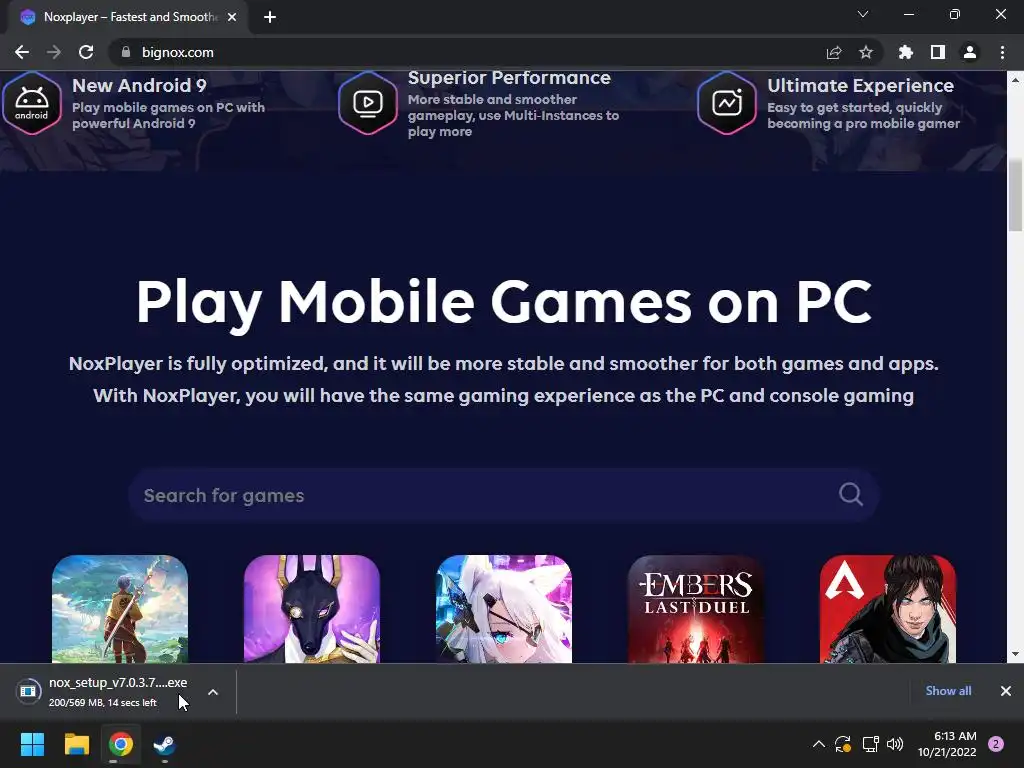Share this page icon in address bar
The height and width of the screenshot is (768, 1024).
pos(834,52)
